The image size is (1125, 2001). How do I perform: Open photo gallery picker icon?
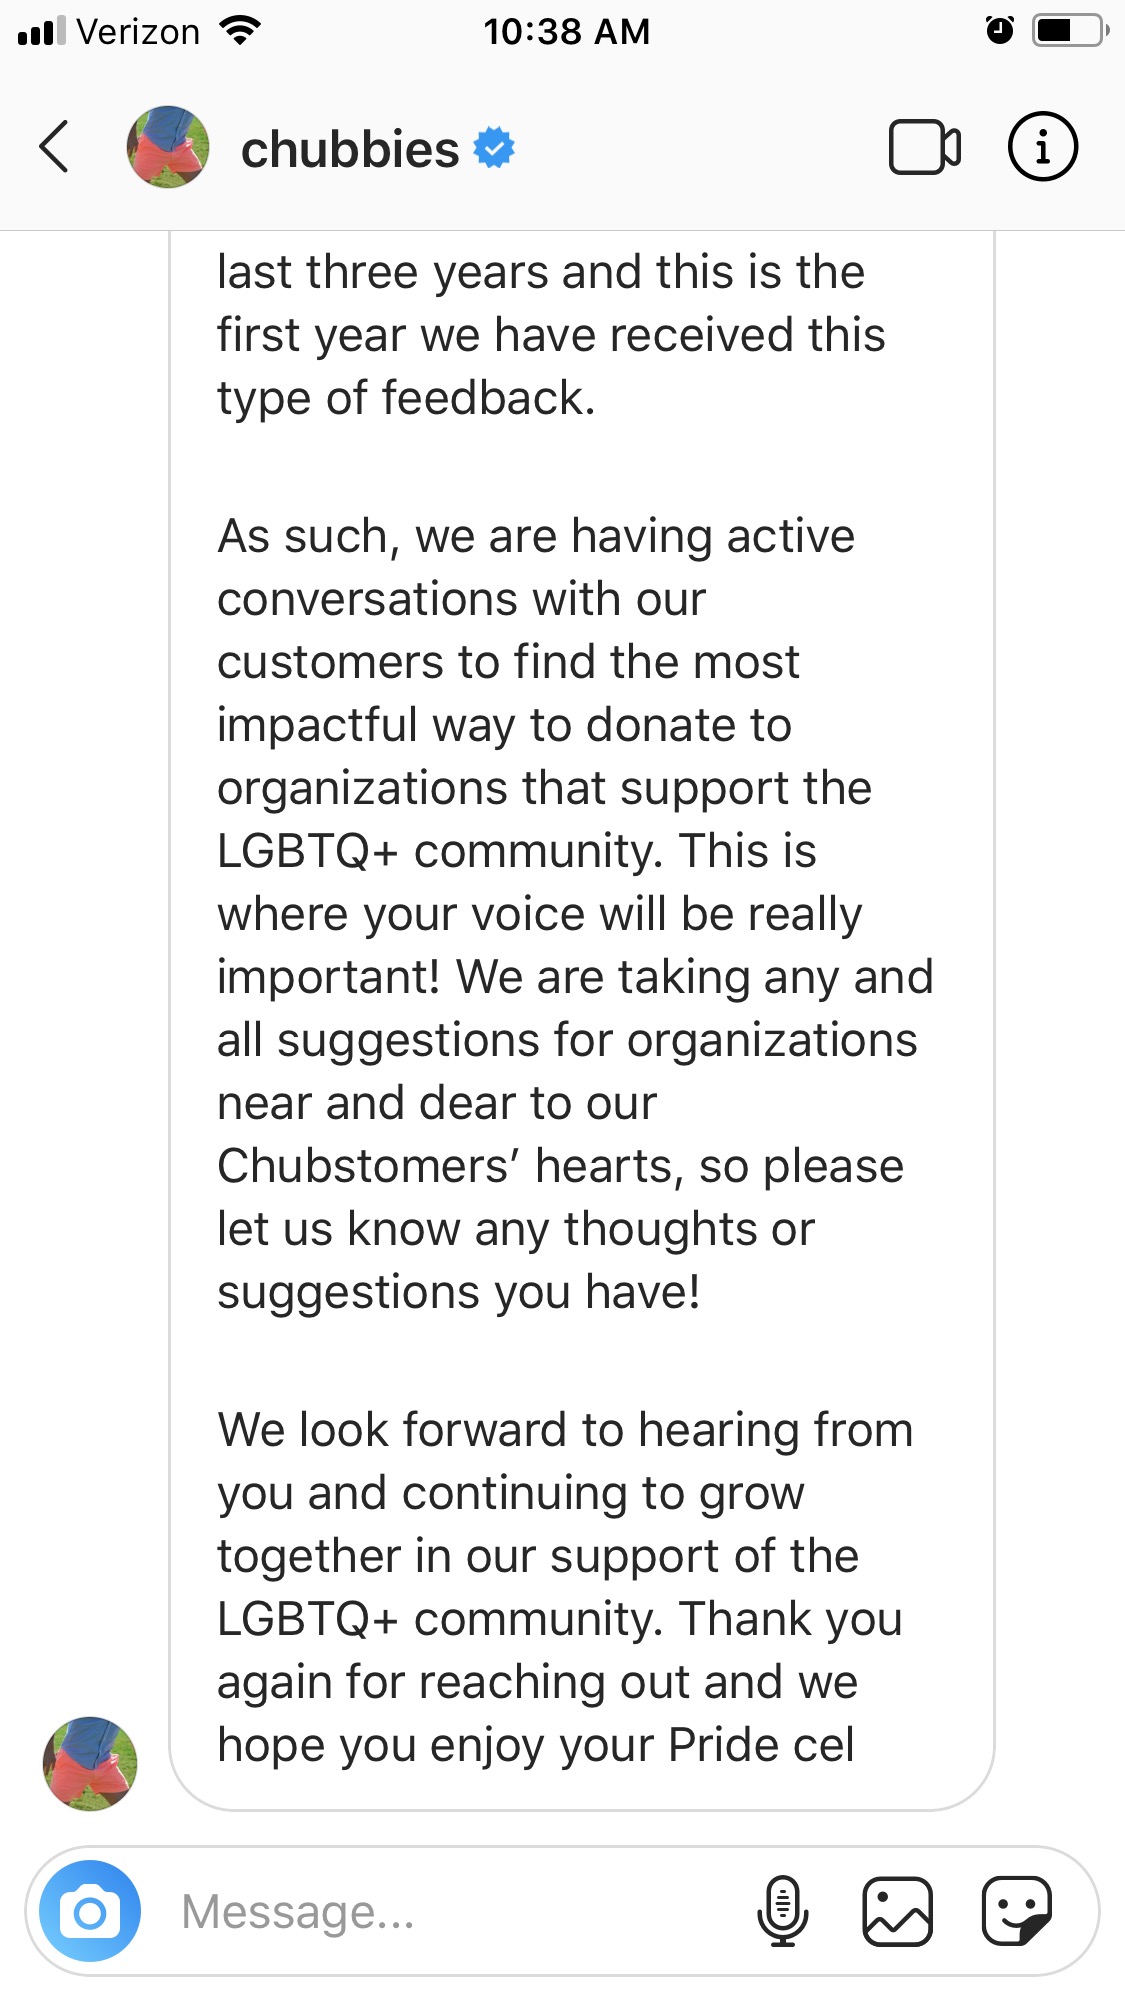897,1911
